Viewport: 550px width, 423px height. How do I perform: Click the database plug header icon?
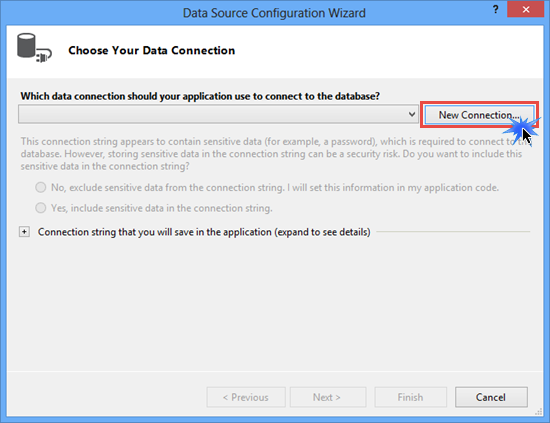(x=34, y=48)
